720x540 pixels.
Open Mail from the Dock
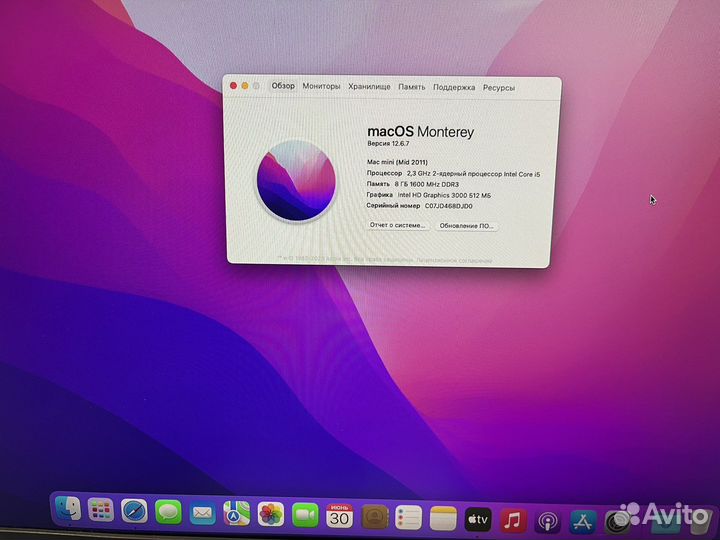(202, 513)
